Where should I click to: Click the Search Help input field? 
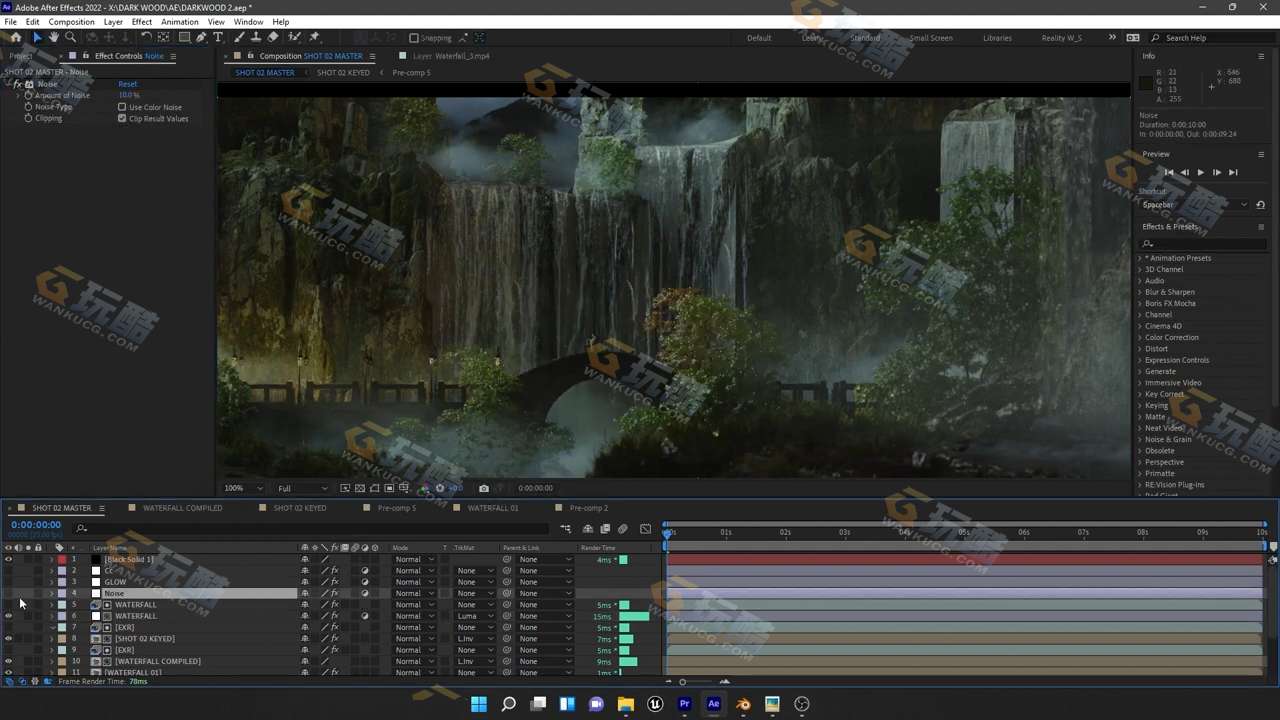pos(1210,38)
